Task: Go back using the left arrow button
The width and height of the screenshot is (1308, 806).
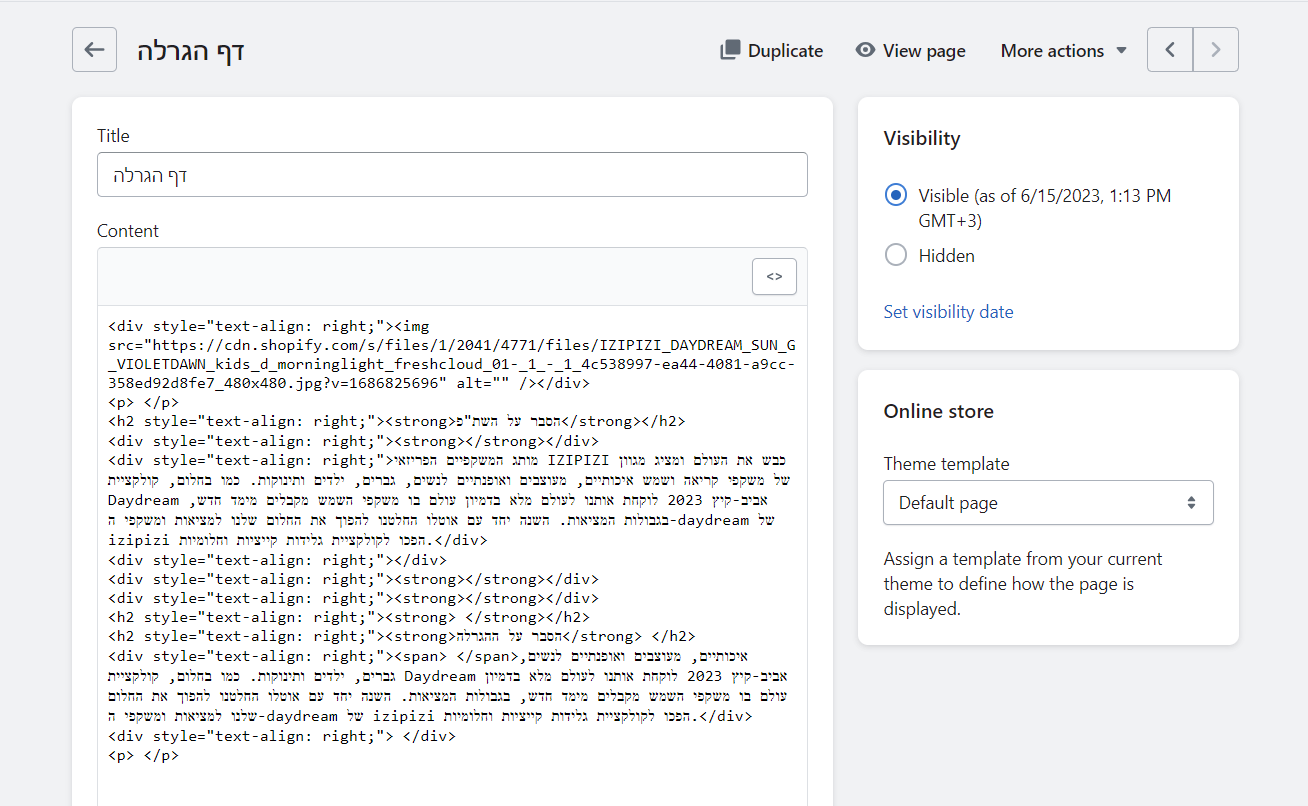Action: click(x=94, y=50)
